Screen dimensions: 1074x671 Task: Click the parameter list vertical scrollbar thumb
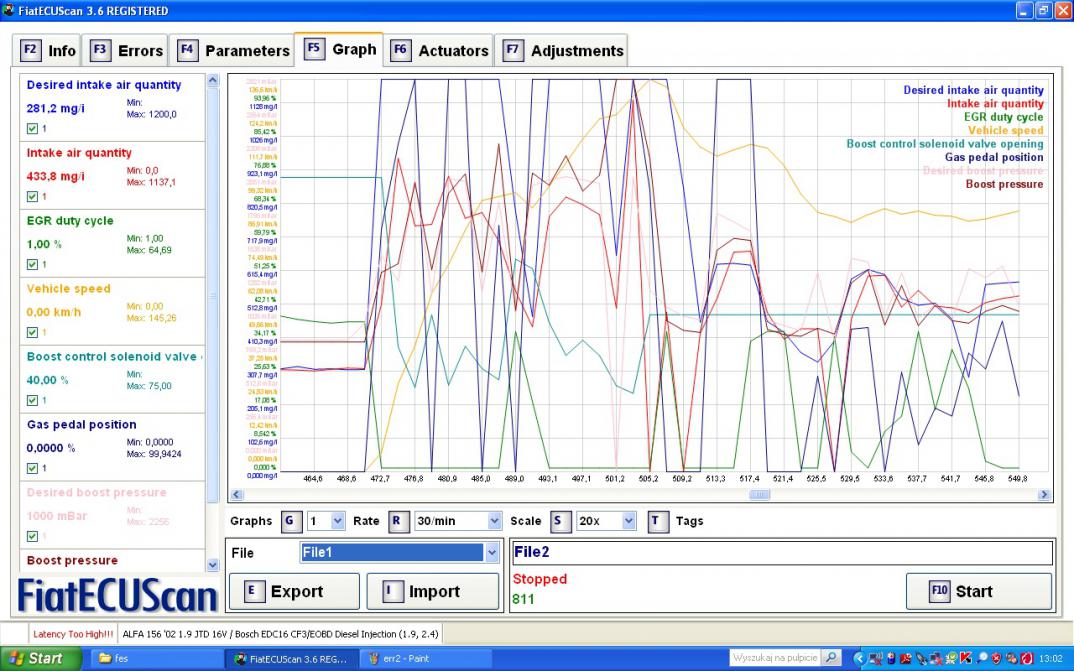[x=212, y=296]
